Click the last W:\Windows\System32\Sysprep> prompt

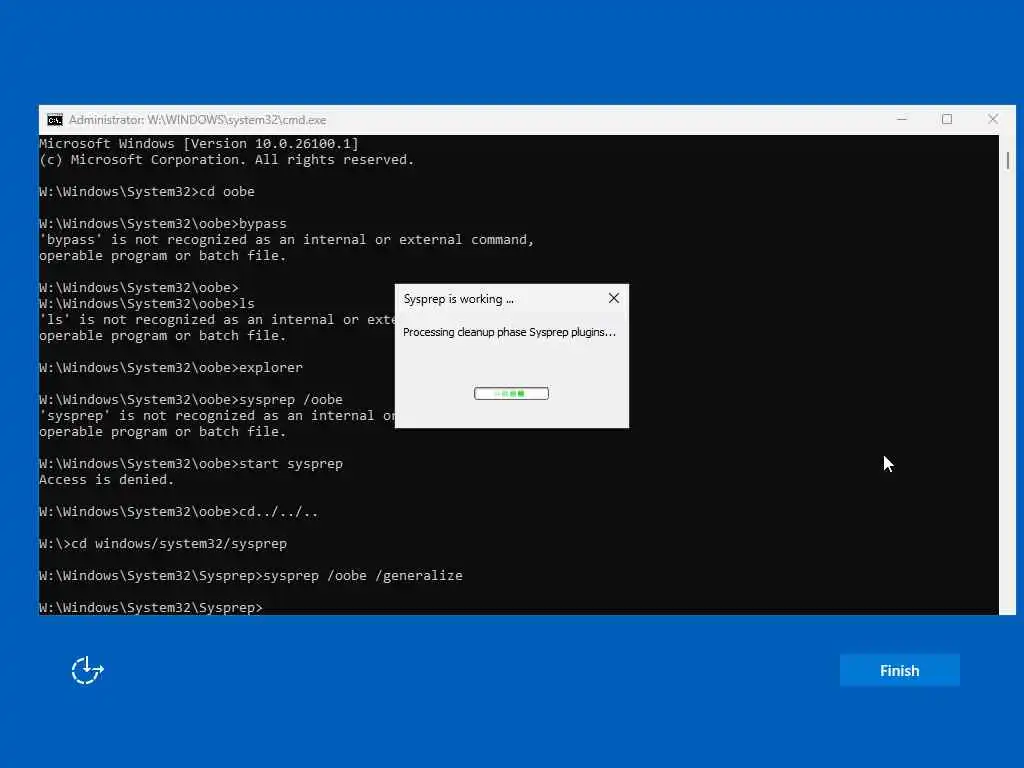(x=151, y=607)
